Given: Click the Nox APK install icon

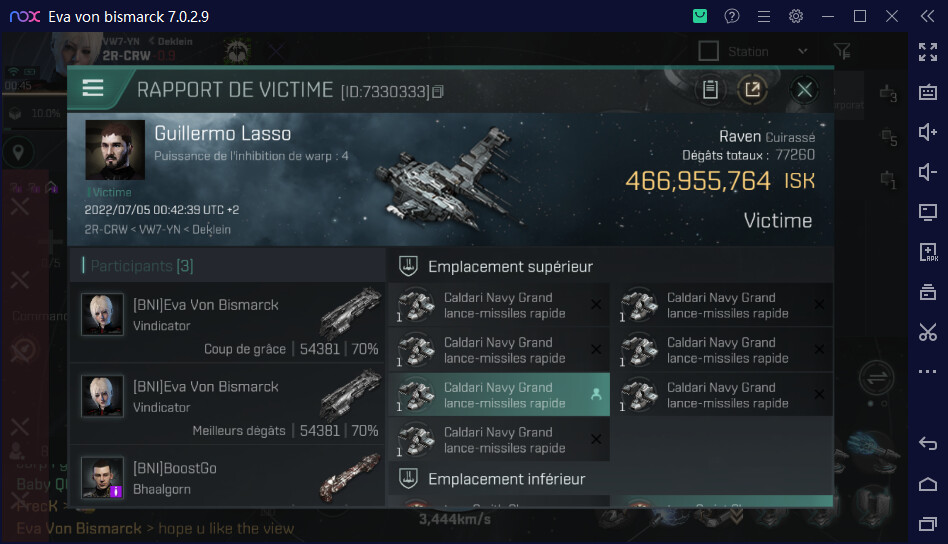Looking at the screenshot, I should pyautogui.click(x=927, y=251).
